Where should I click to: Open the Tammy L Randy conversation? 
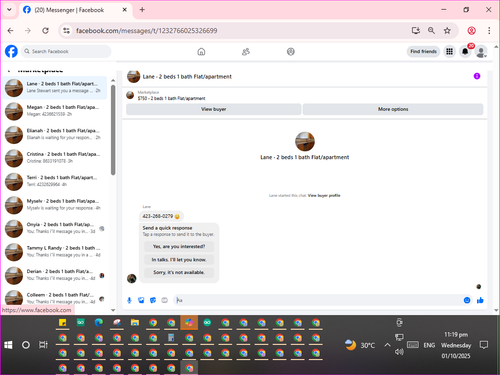[x=55, y=252]
